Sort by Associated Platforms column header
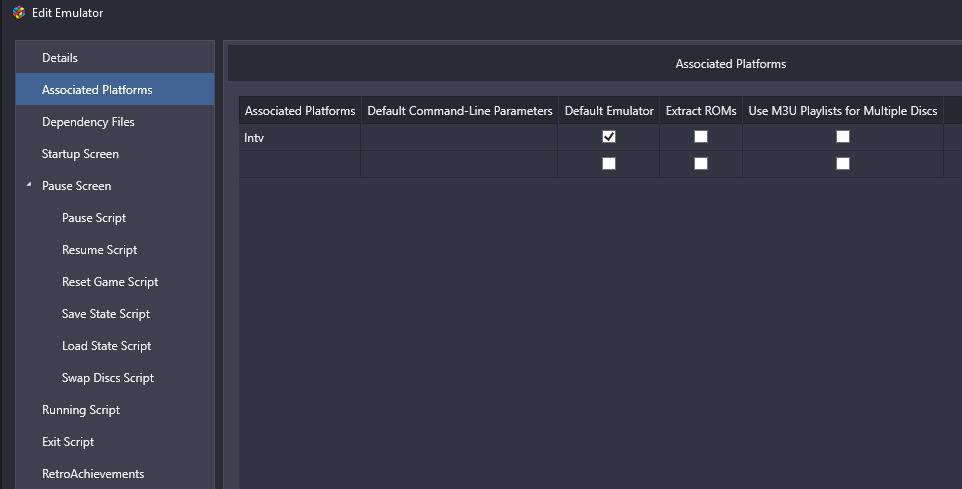Screen dimensions: 962x489 (300, 110)
